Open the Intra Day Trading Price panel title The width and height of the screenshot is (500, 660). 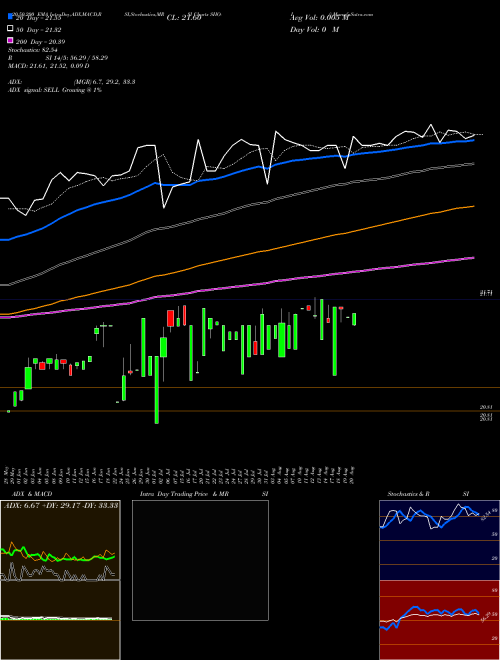pos(184,494)
